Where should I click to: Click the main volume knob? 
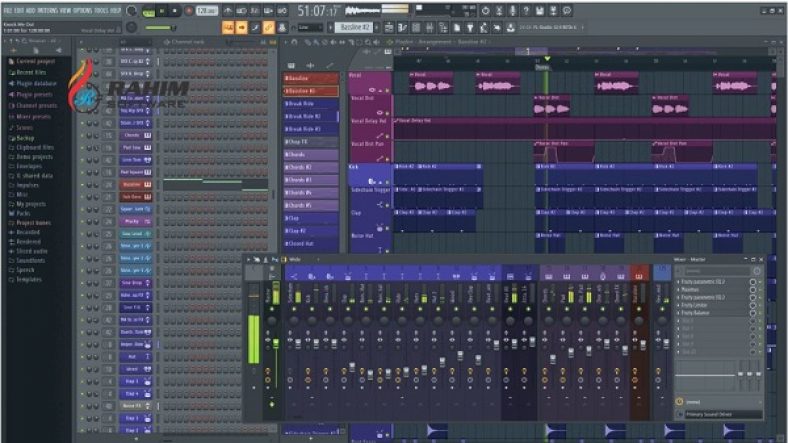pyautogui.click(x=132, y=11)
